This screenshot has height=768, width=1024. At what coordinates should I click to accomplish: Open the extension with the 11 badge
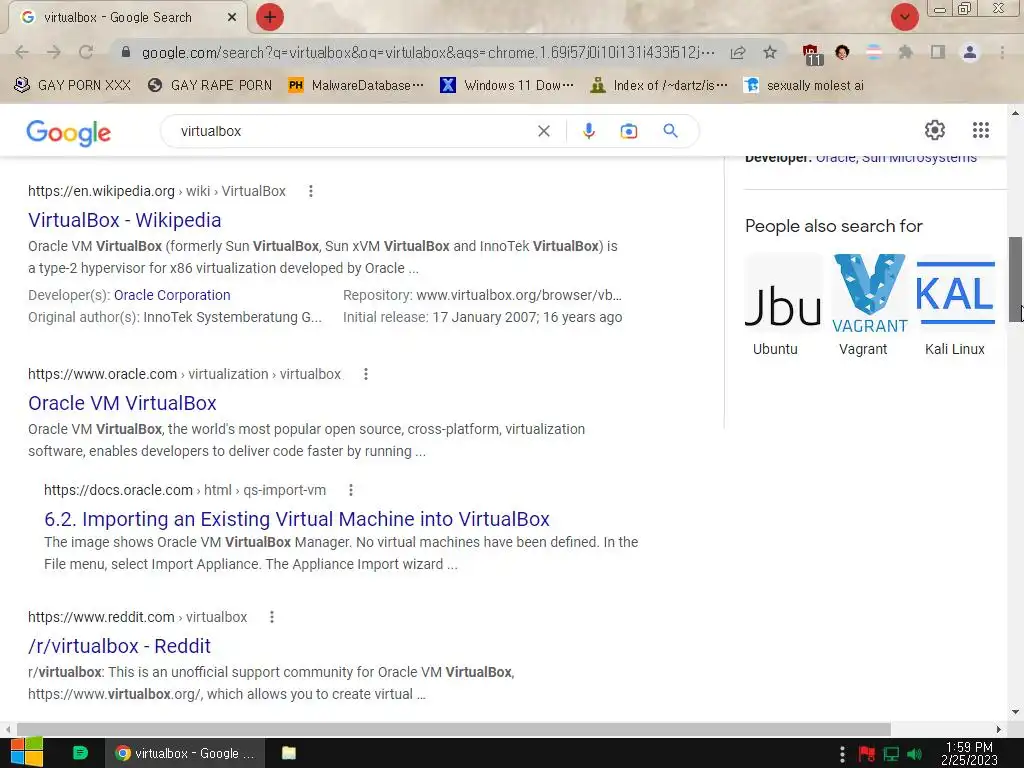click(811, 54)
